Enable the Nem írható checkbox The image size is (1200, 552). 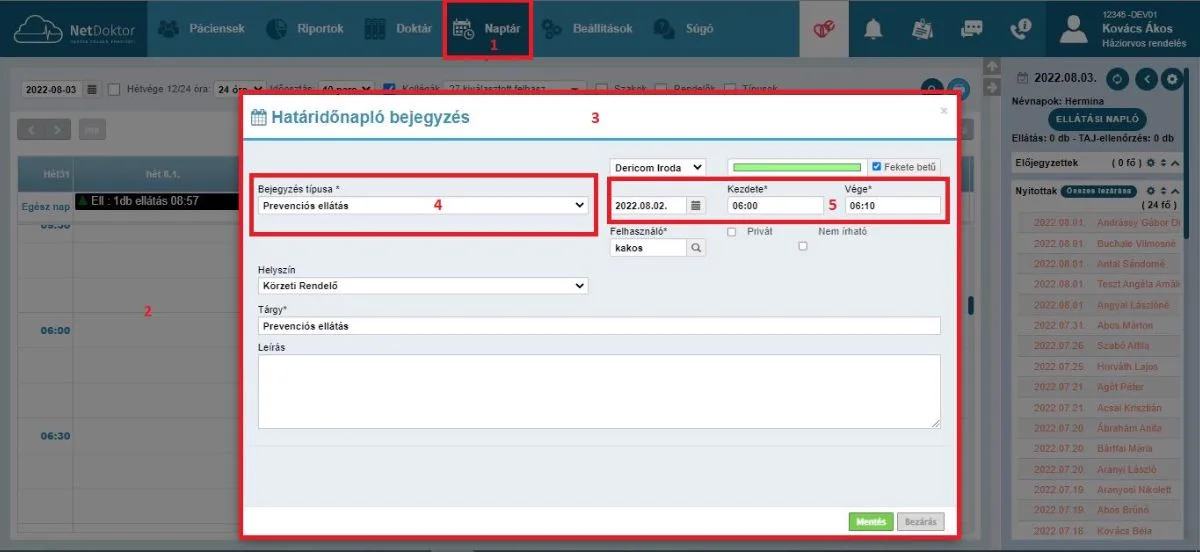point(802,245)
